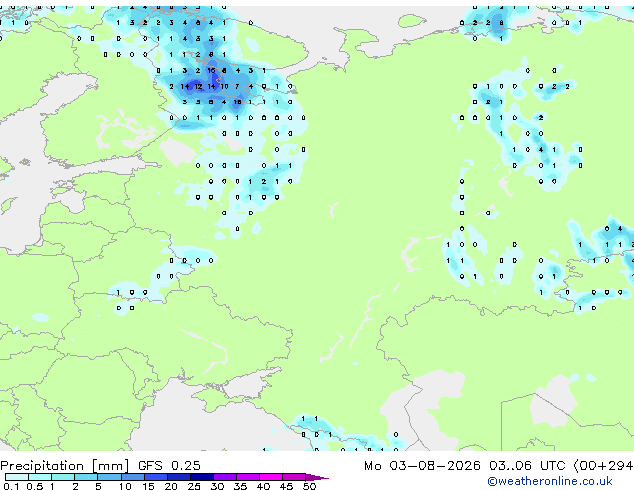Click the 1–2 mm legend swatch

click(63, 477)
